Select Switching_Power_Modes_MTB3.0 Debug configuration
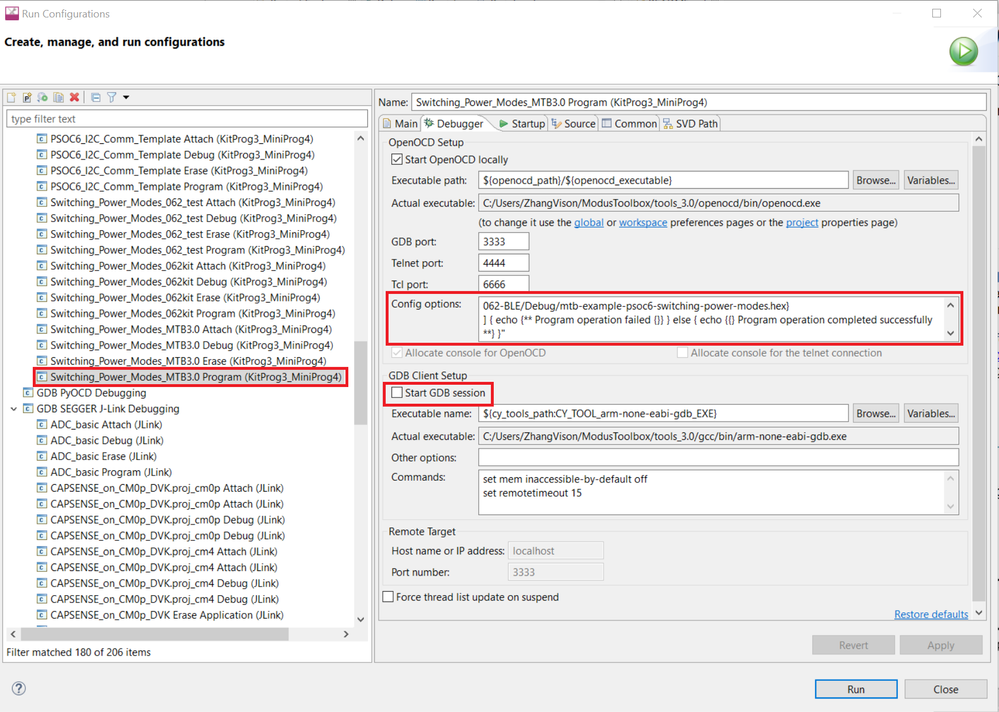Screen dimensions: 999x712 click(x=191, y=345)
